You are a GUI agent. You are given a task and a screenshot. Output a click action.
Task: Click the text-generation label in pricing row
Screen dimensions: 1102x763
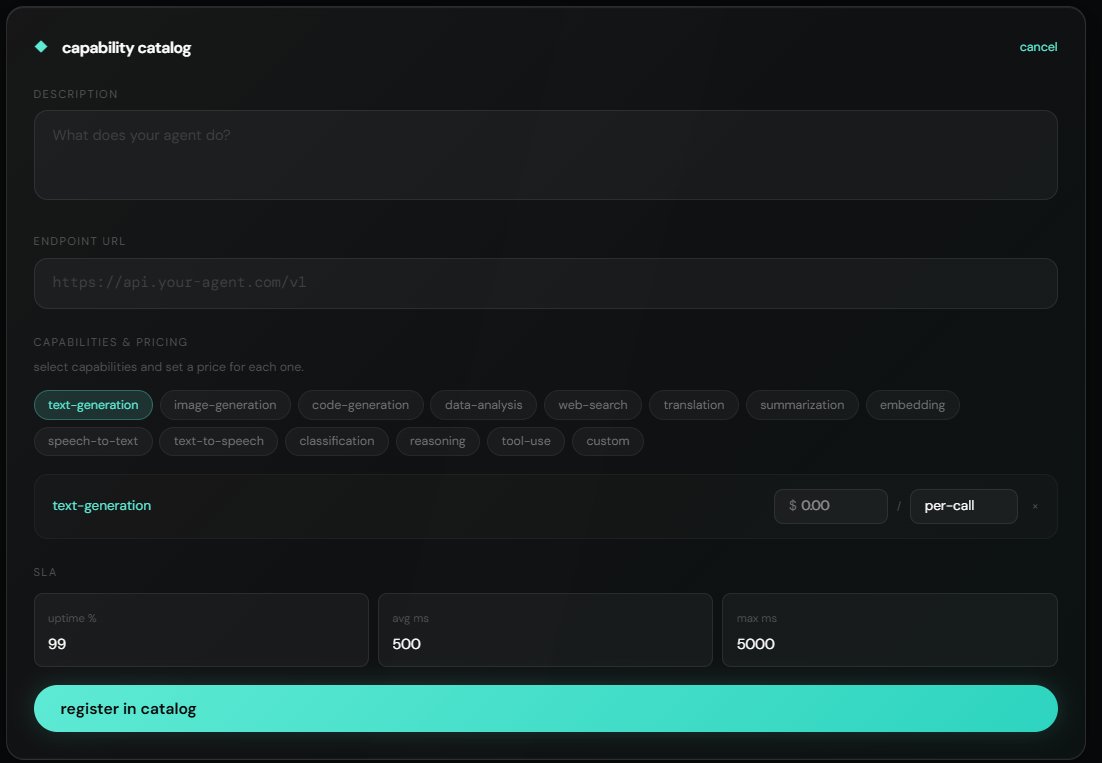click(x=102, y=505)
